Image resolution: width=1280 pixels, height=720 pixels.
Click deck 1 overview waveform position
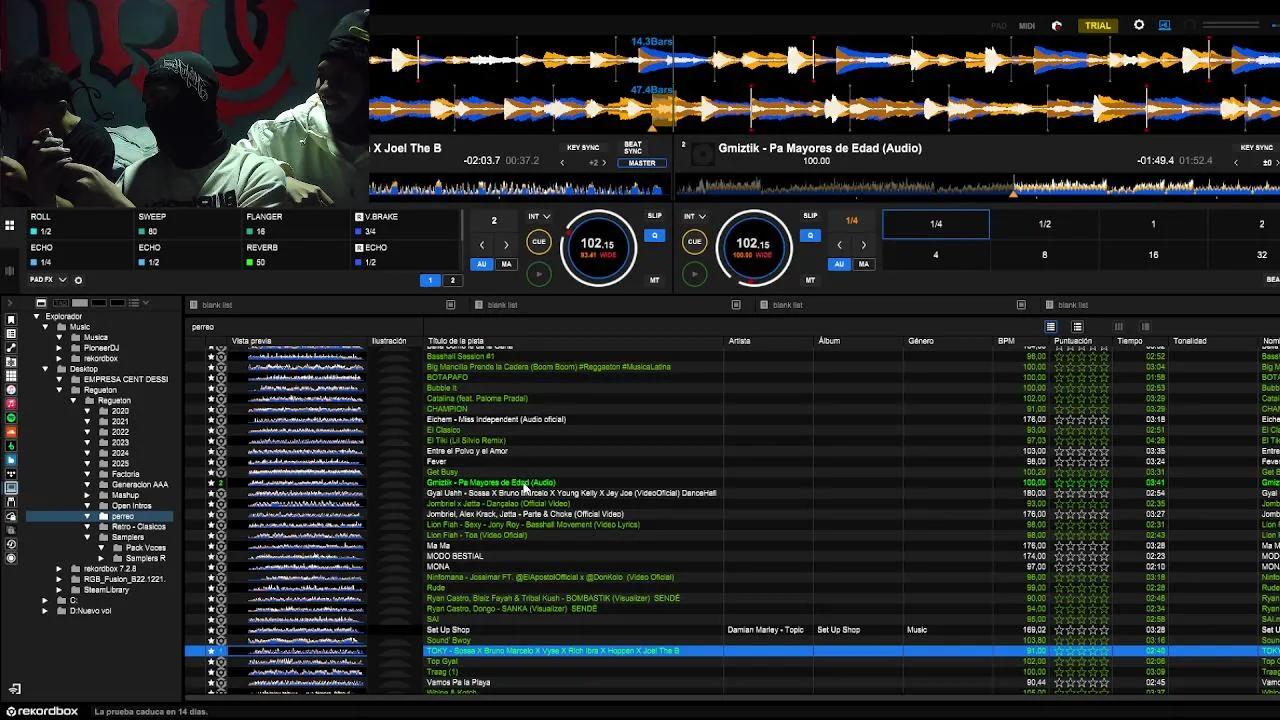(516, 187)
